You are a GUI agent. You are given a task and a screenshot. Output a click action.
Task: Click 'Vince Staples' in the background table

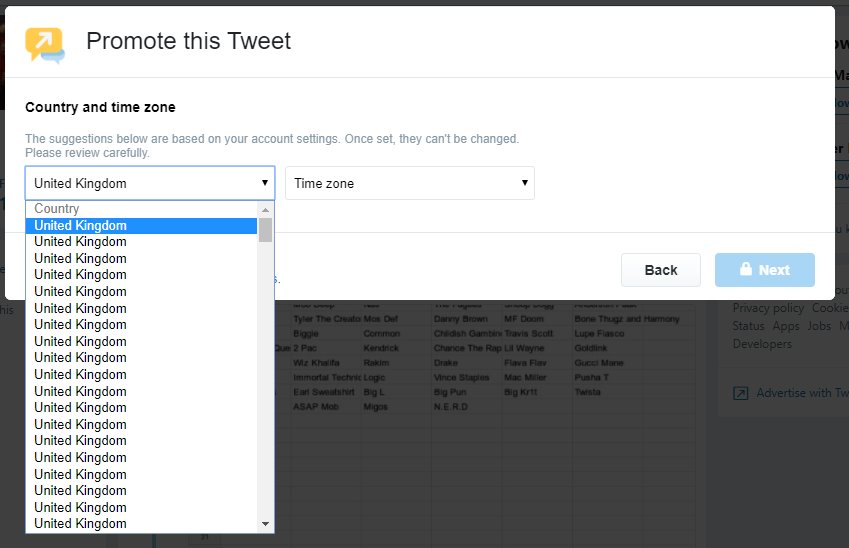pyautogui.click(x=461, y=377)
